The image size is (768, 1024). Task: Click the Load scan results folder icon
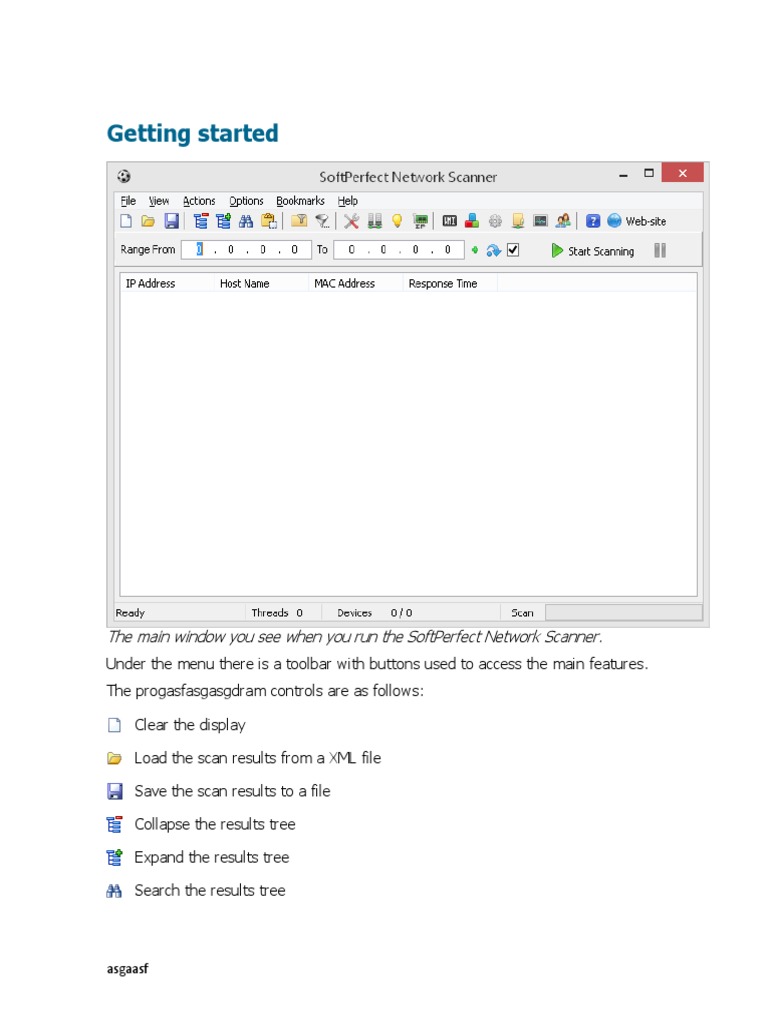tap(148, 221)
